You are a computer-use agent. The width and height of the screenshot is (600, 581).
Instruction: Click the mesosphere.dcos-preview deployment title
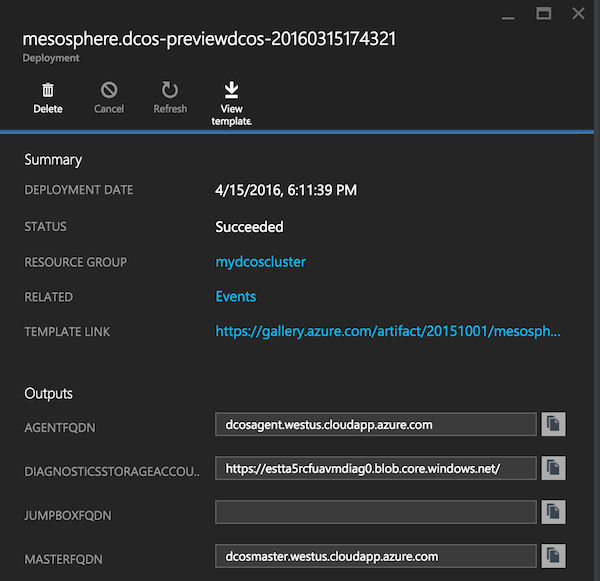pos(209,39)
